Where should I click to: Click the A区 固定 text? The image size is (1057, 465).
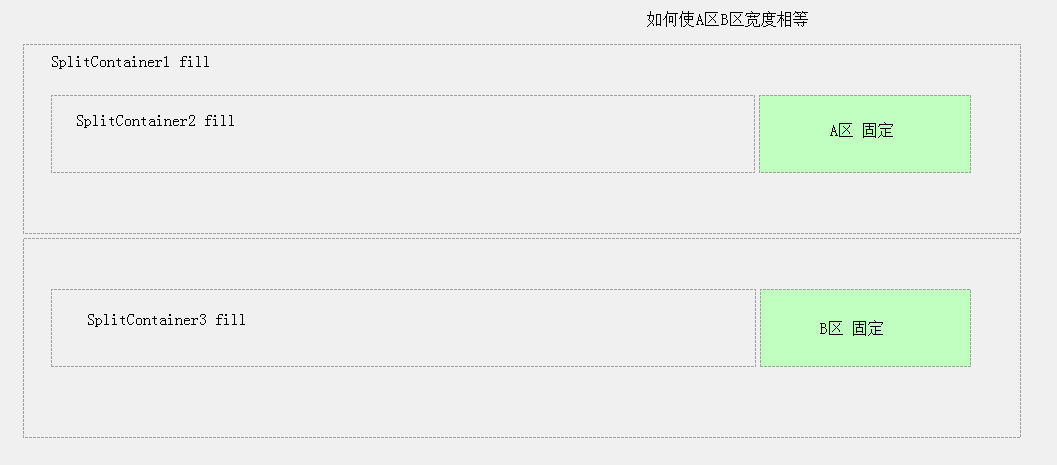(x=862, y=130)
